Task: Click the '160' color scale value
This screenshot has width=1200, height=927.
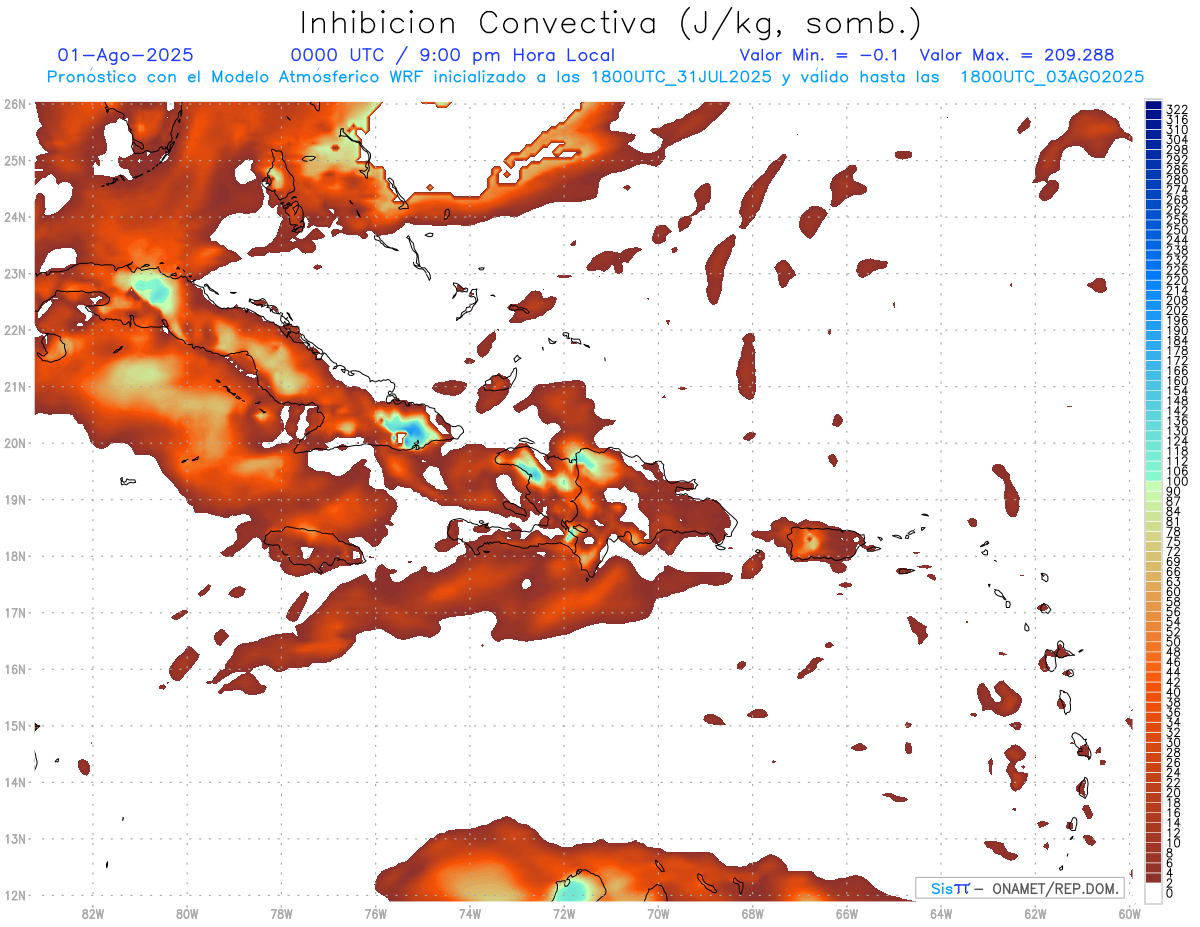Action: [1177, 381]
